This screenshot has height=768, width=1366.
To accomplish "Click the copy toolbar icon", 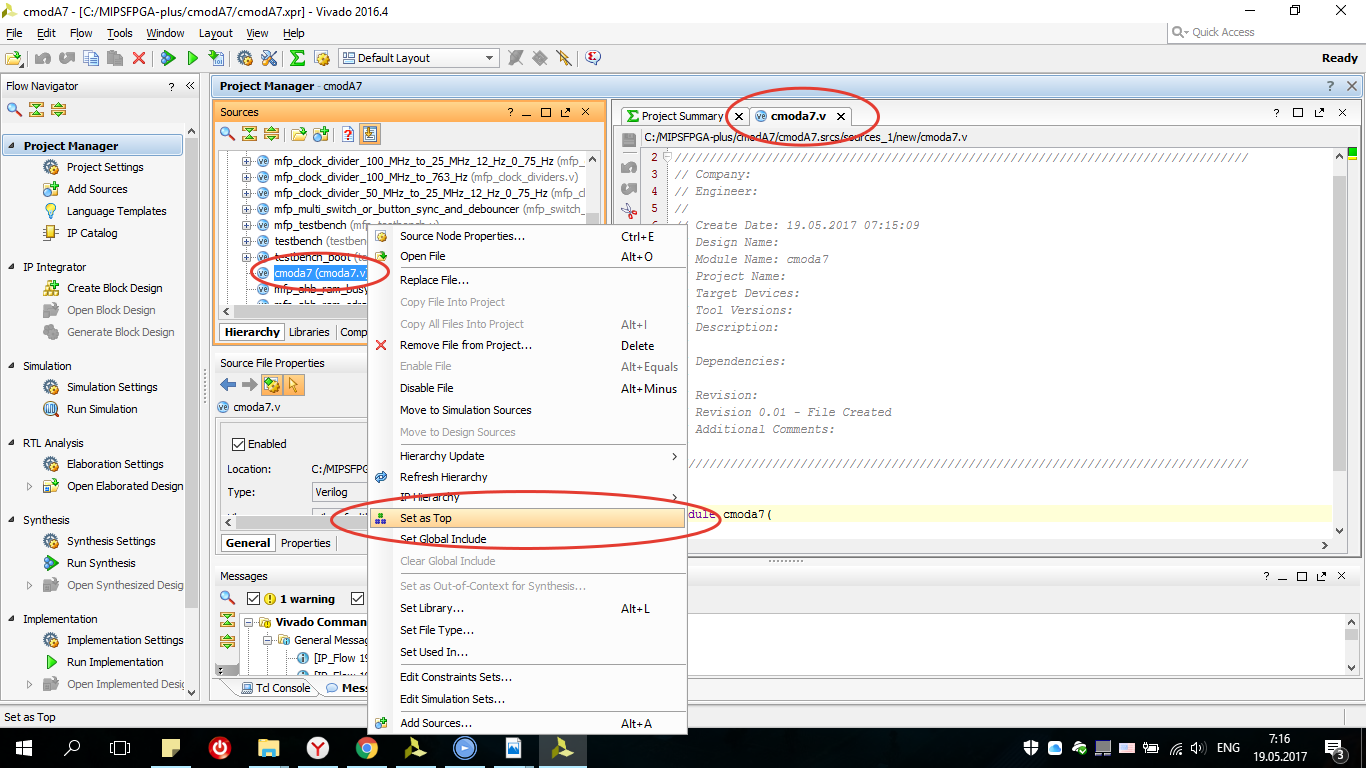I will click(91, 59).
